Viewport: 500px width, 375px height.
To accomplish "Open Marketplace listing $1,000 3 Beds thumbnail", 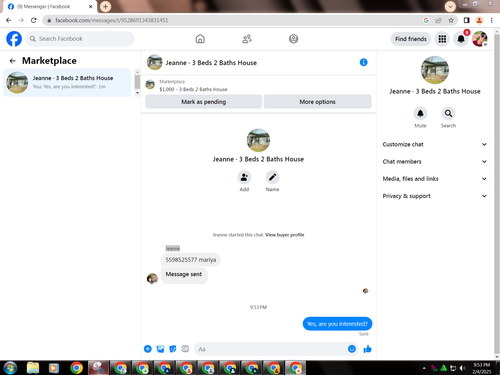I will coord(150,85).
